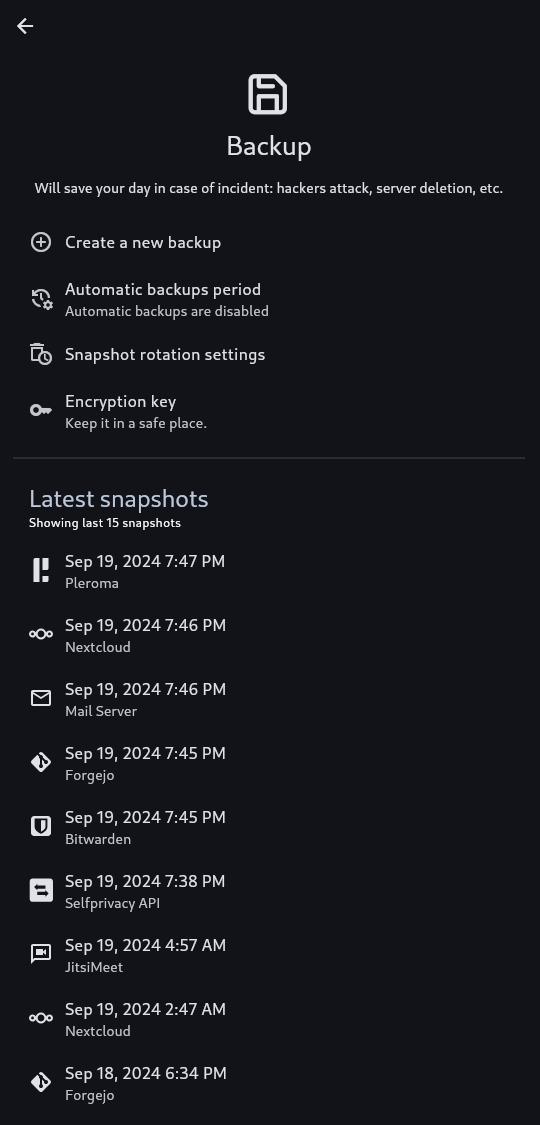Click the JitsiMeet video chat icon
Image resolution: width=540 pixels, height=1125 pixels.
pyautogui.click(x=41, y=954)
